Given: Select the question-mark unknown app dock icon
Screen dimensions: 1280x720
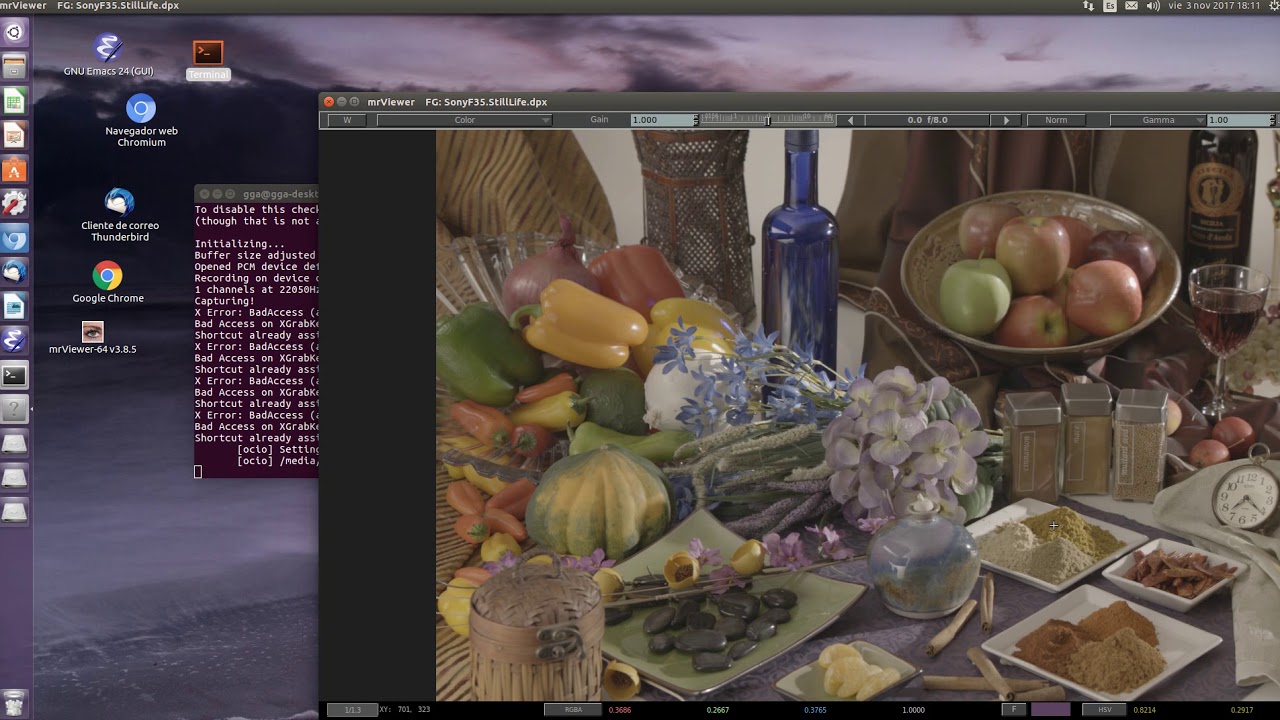Looking at the screenshot, I should tap(14, 409).
